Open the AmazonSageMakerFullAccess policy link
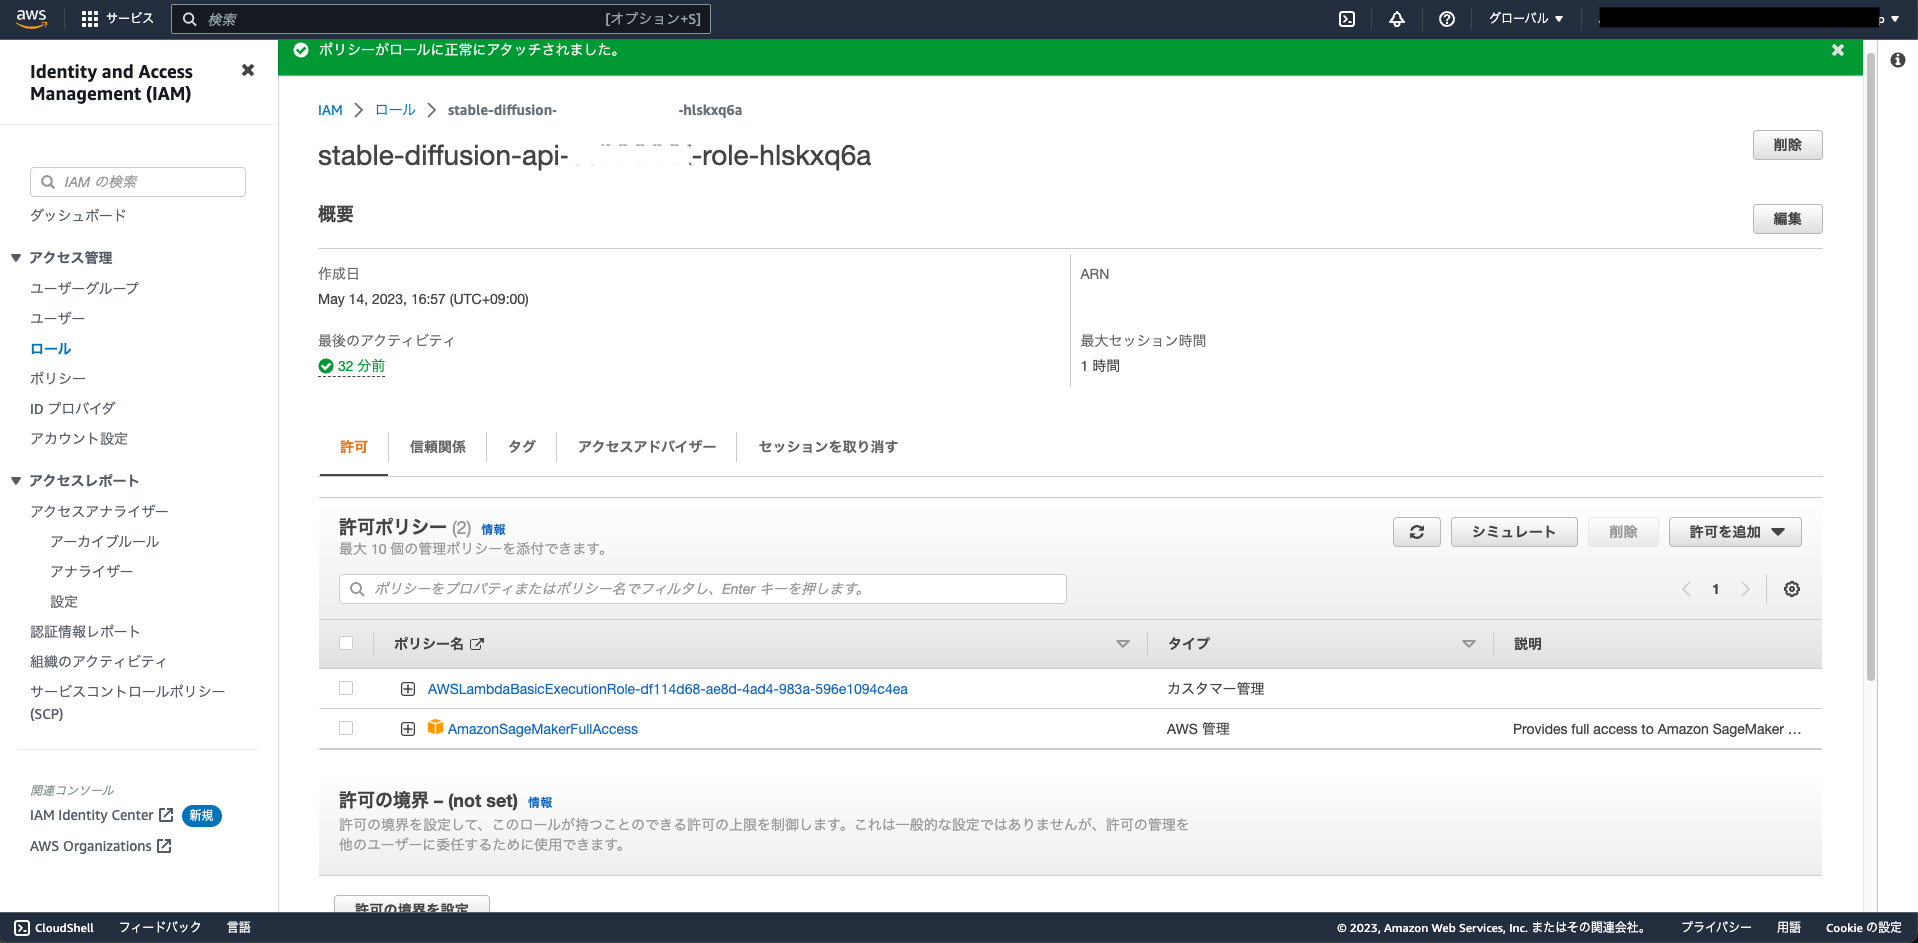This screenshot has width=1918, height=943. pos(543,729)
